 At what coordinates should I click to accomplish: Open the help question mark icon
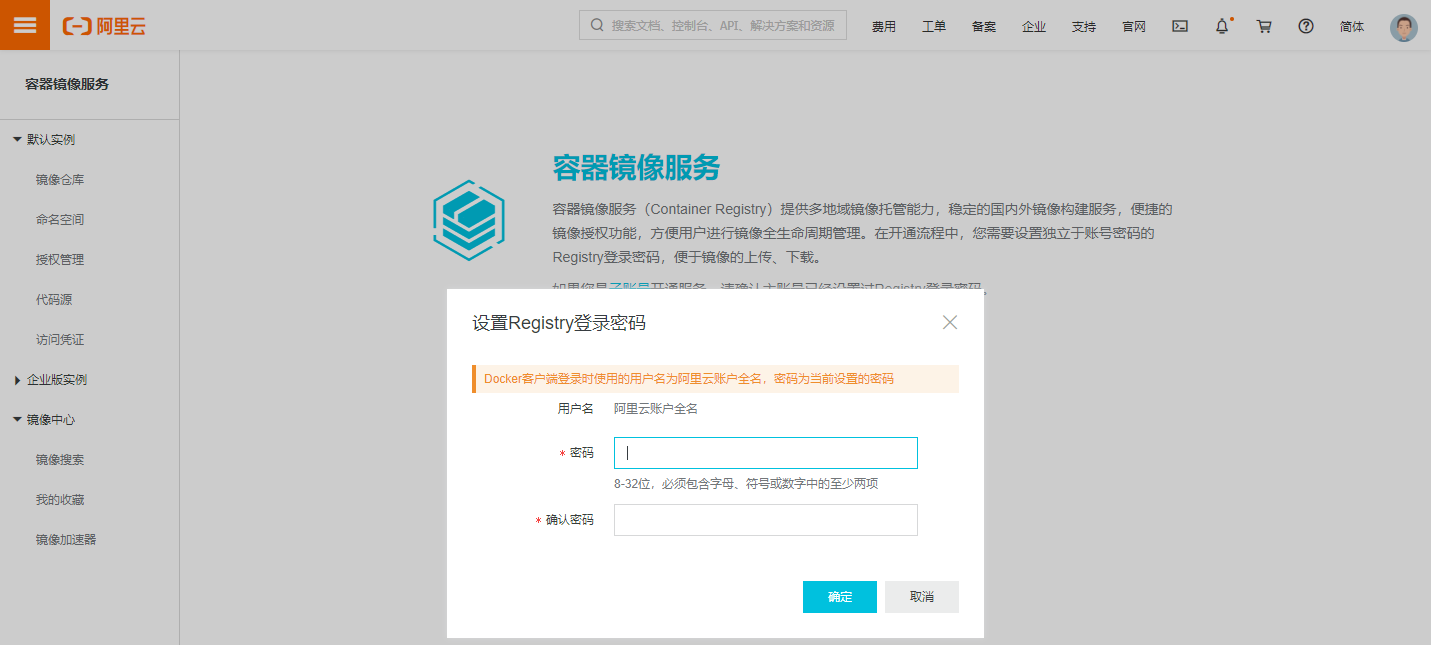tap(1306, 27)
